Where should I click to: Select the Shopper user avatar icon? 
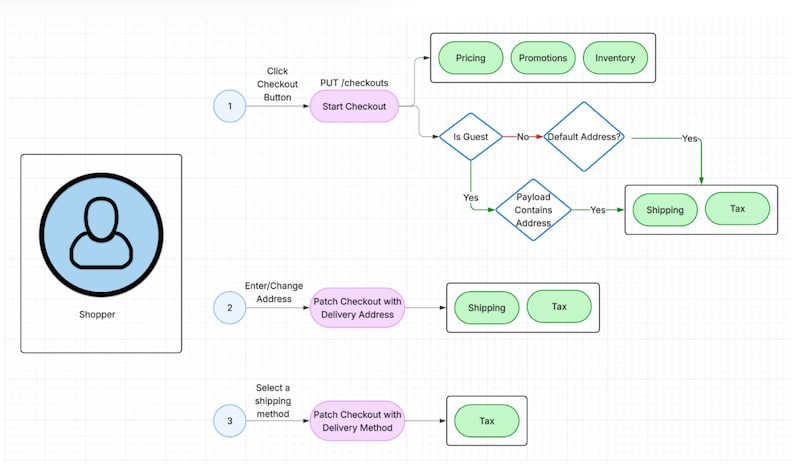[x=101, y=235]
